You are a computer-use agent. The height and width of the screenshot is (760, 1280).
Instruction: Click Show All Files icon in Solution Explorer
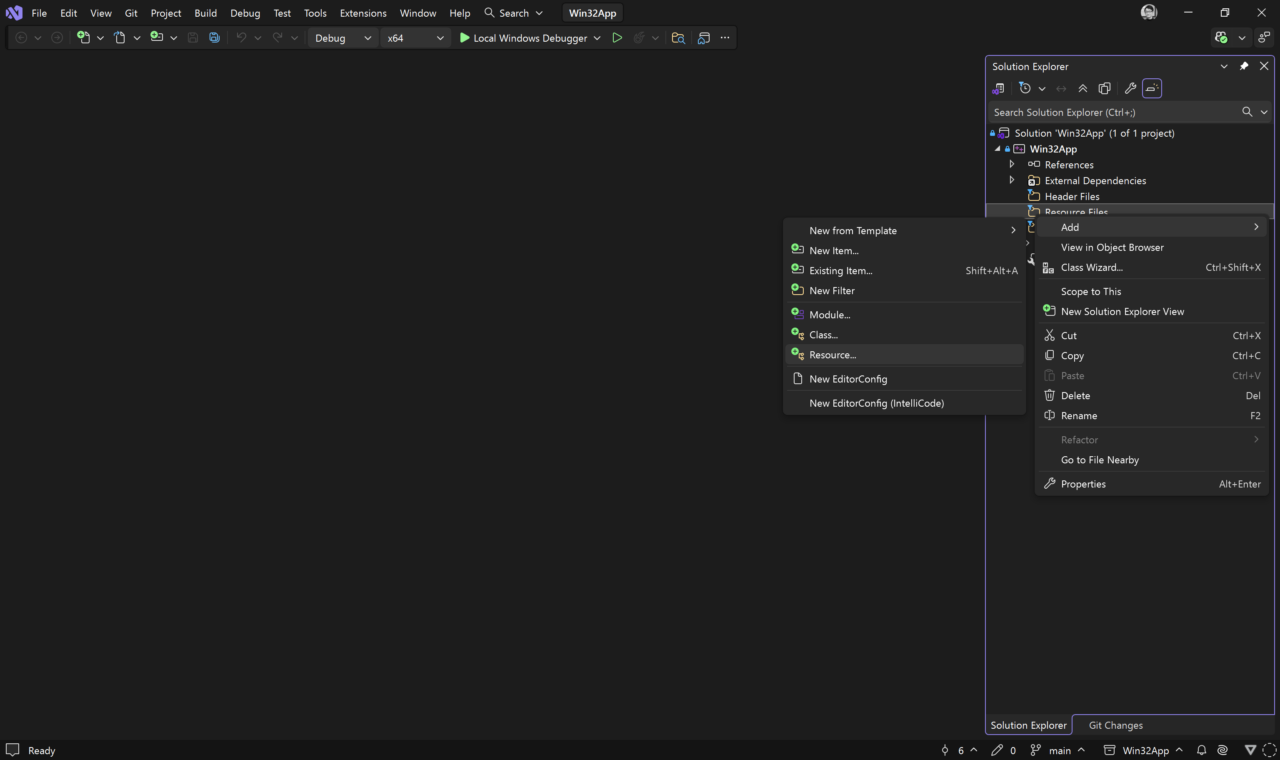(1105, 89)
